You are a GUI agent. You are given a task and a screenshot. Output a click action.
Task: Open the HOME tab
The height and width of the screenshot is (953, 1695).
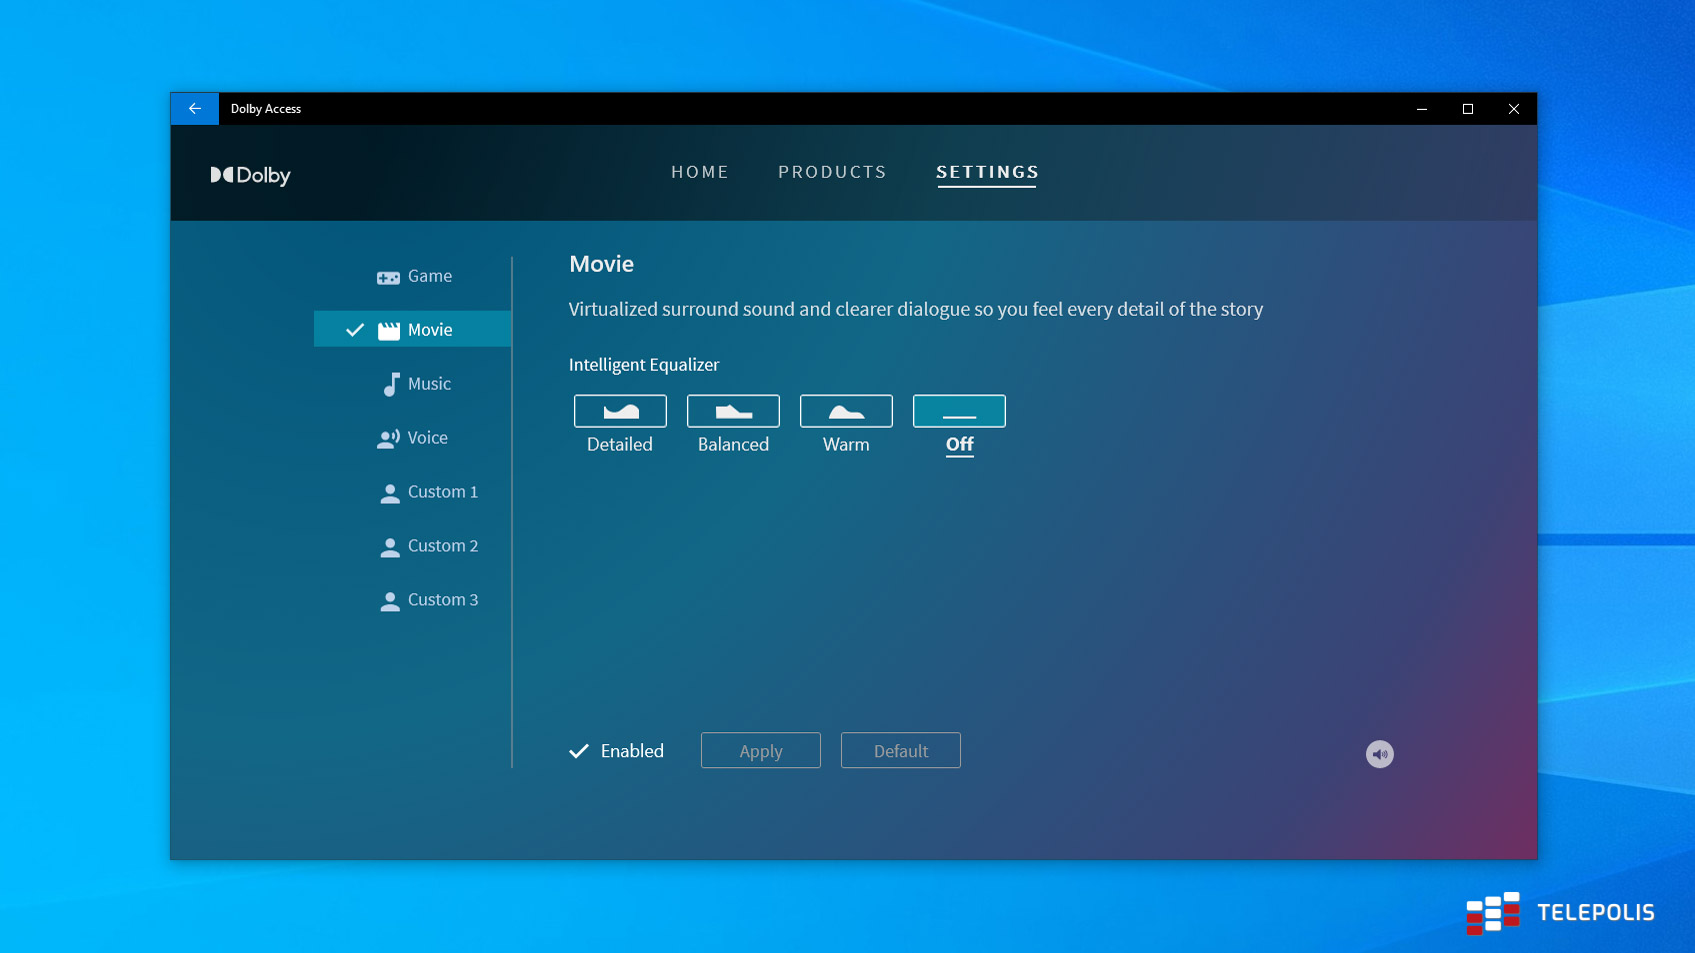click(x=700, y=172)
